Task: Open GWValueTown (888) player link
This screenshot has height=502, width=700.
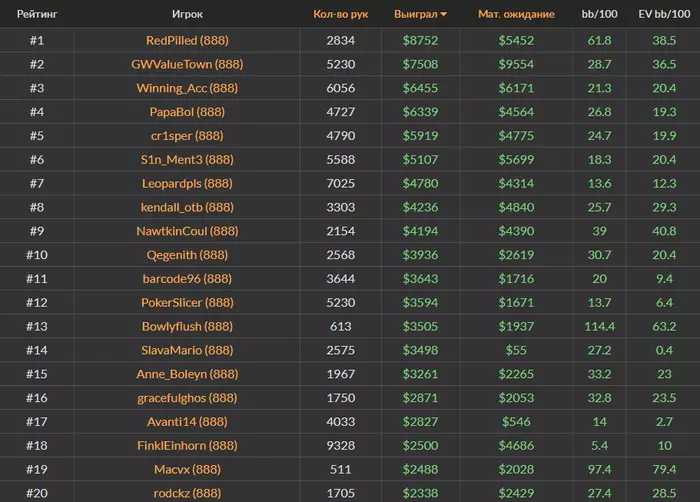Action: (x=187, y=64)
